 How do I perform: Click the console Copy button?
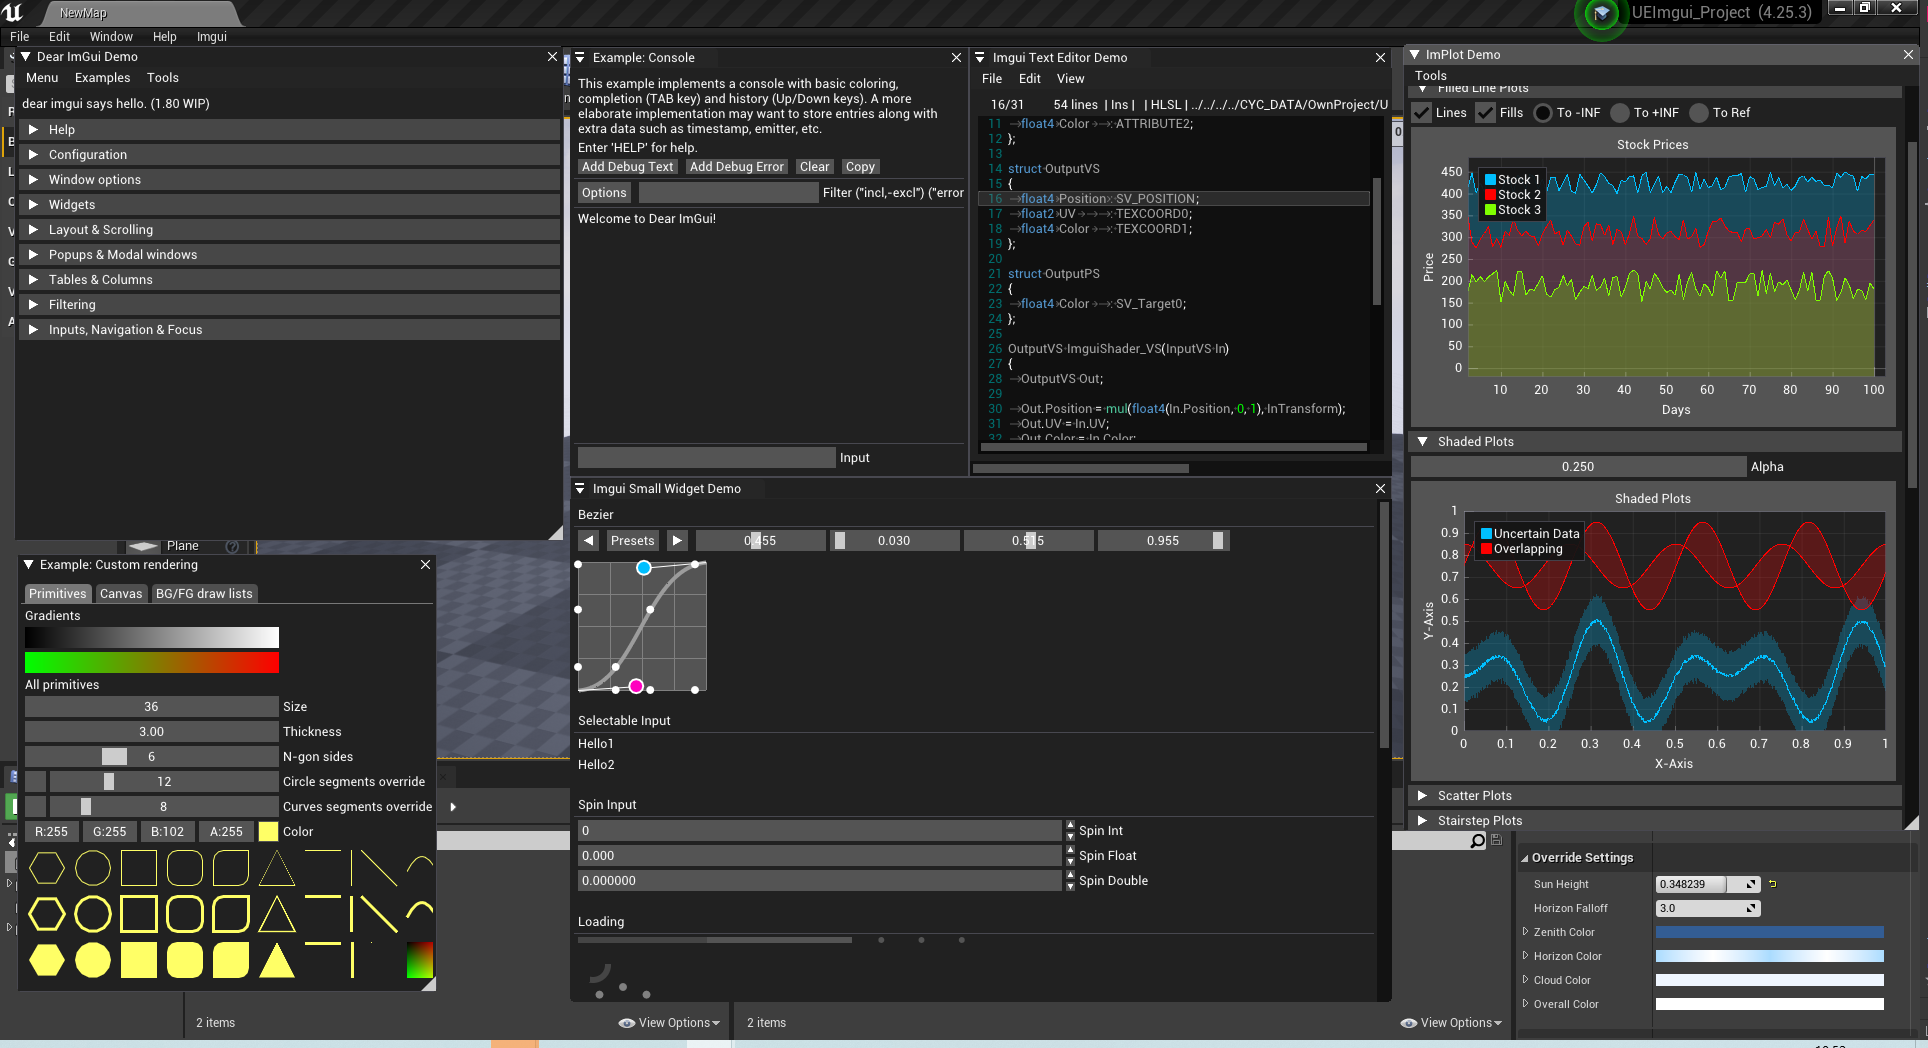(x=860, y=167)
